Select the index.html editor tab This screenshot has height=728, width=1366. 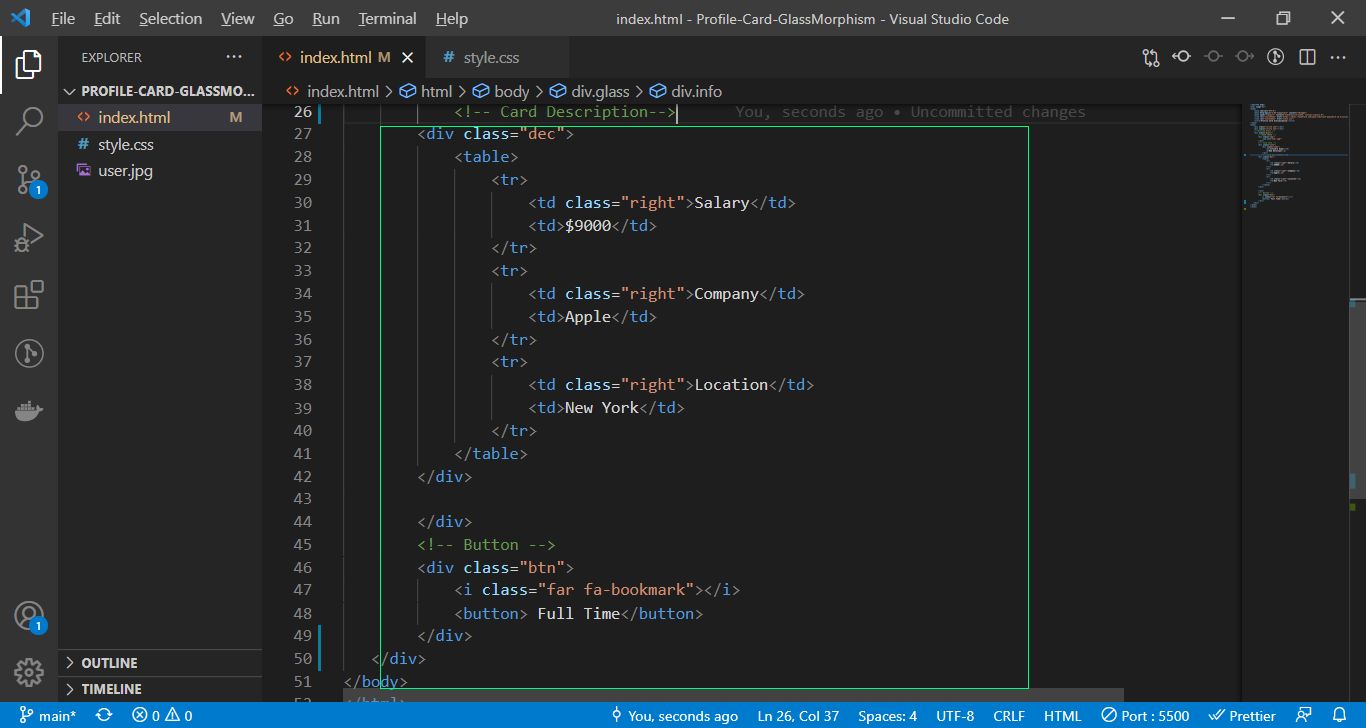tap(344, 57)
